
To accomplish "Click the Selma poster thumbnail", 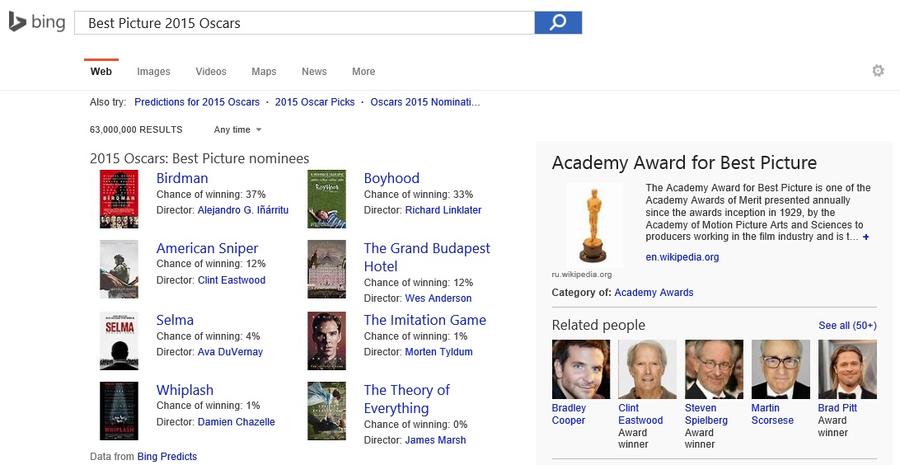I will tap(119, 341).
